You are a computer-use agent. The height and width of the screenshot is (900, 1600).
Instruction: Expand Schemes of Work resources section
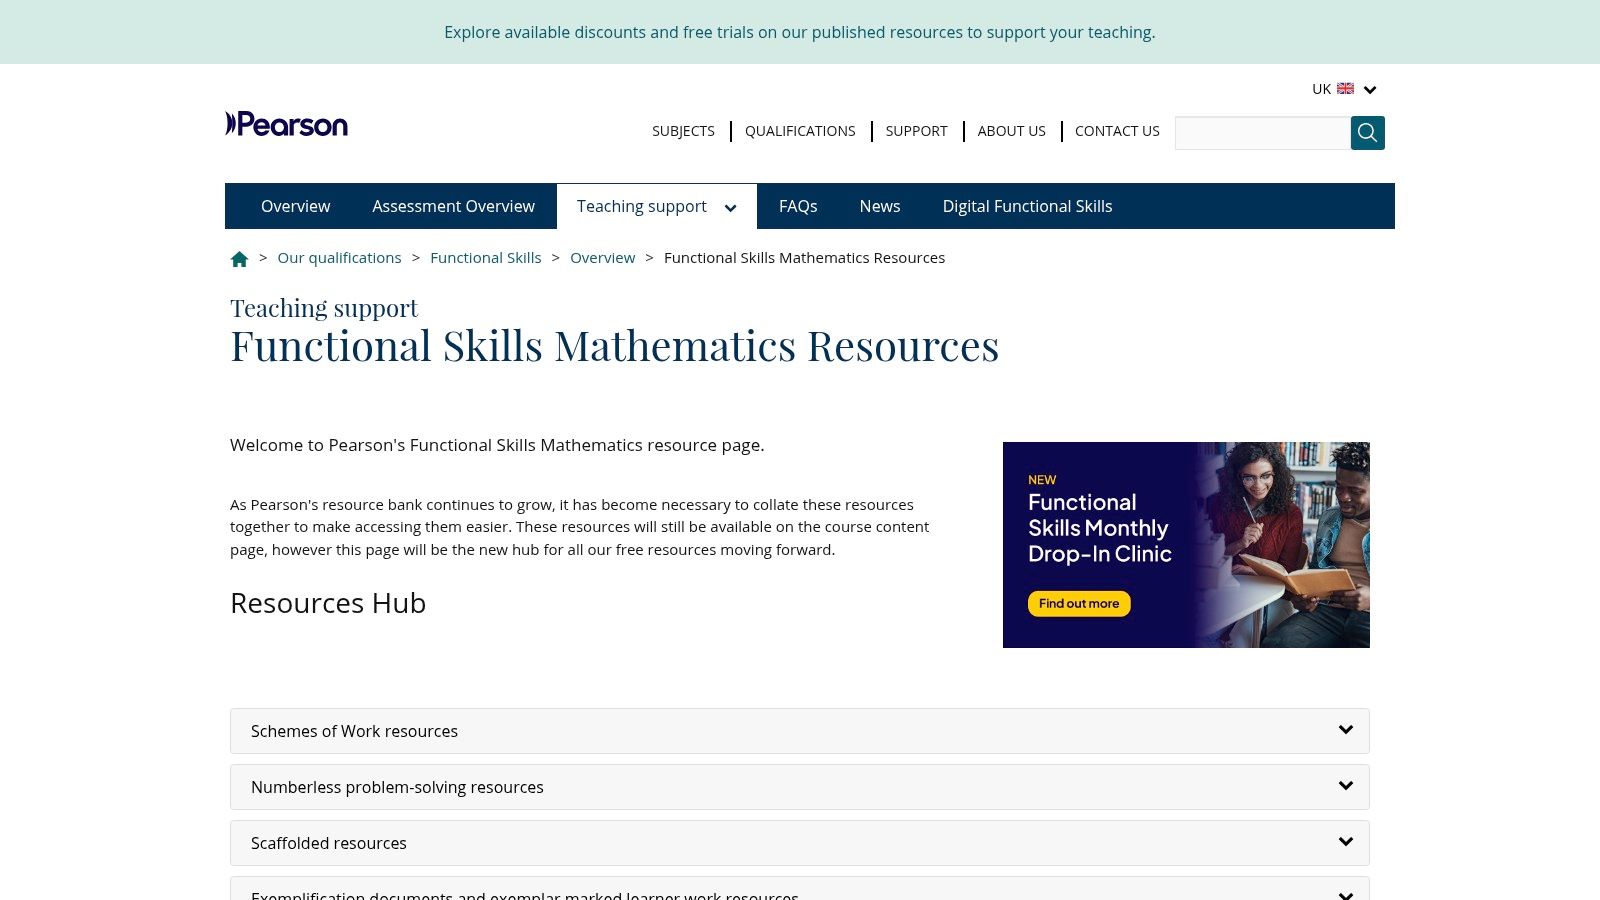(x=800, y=731)
